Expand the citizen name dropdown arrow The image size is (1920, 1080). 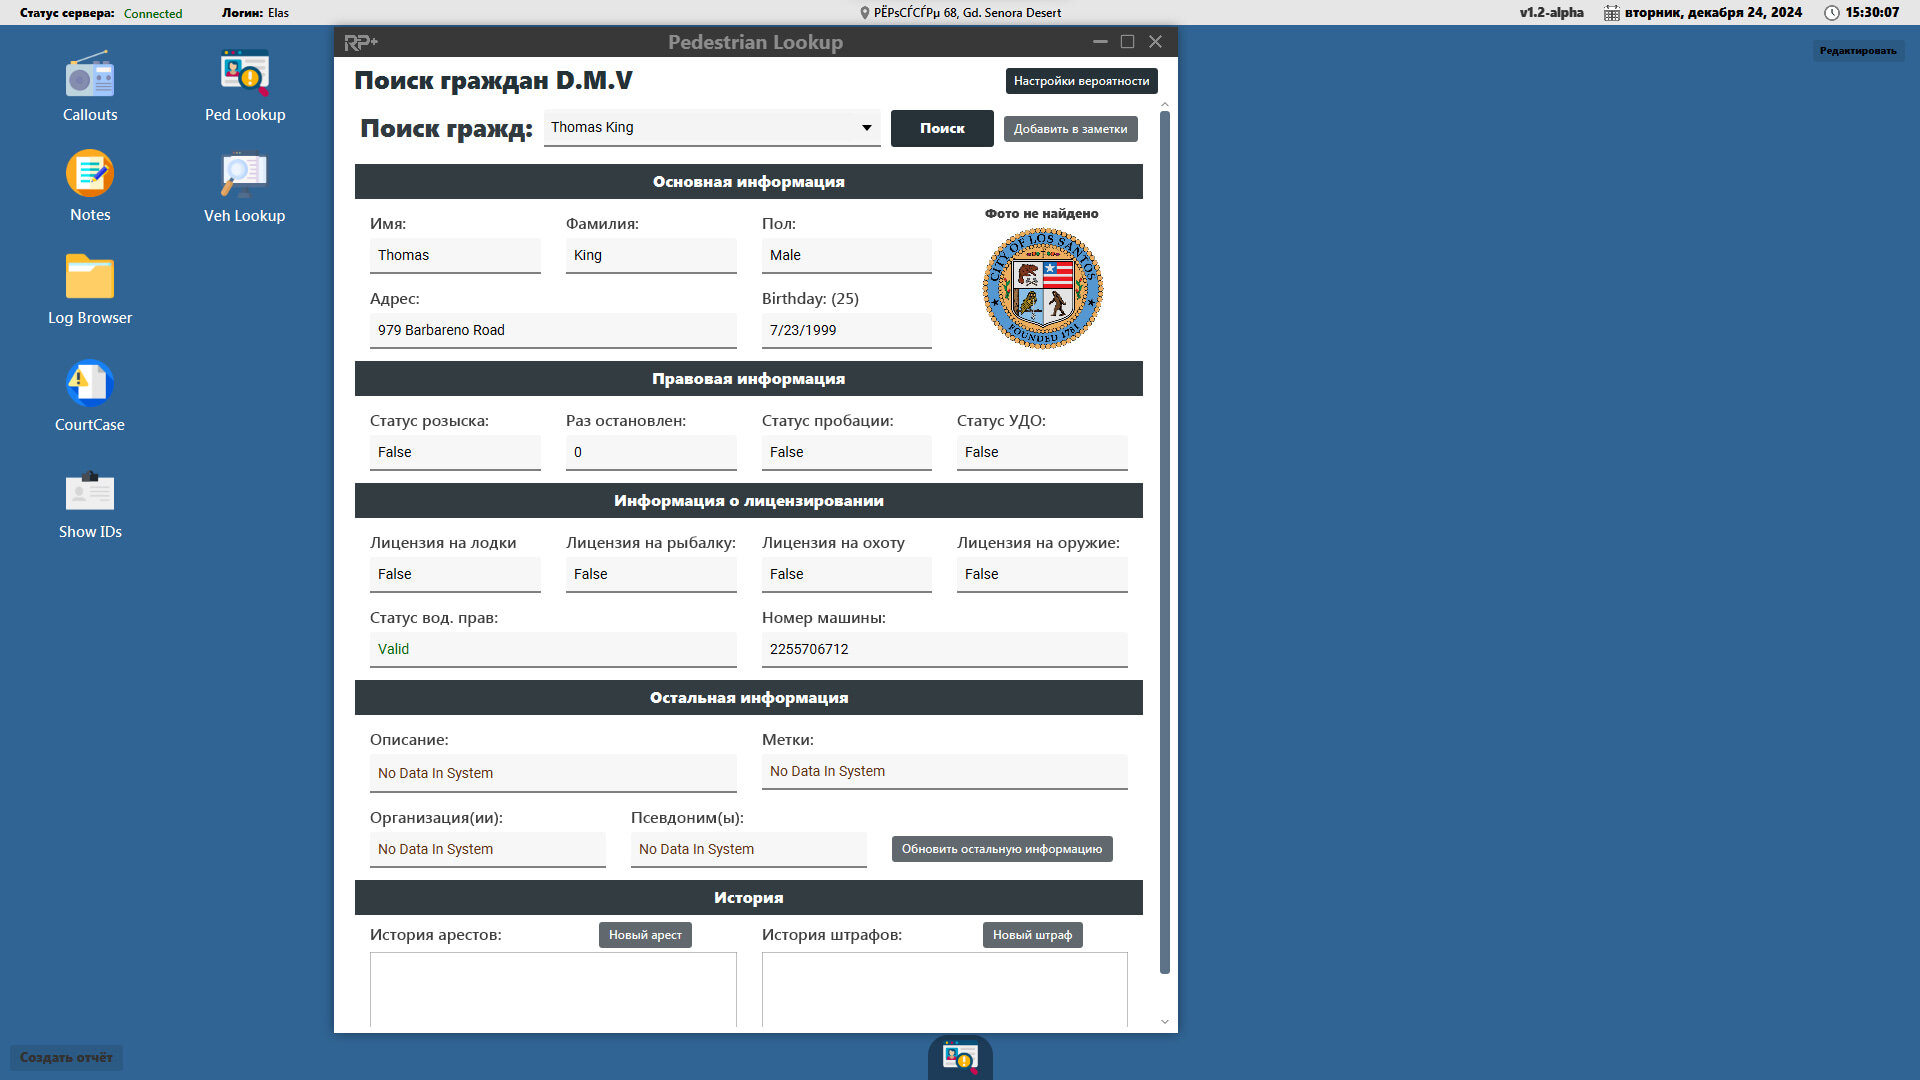866,128
